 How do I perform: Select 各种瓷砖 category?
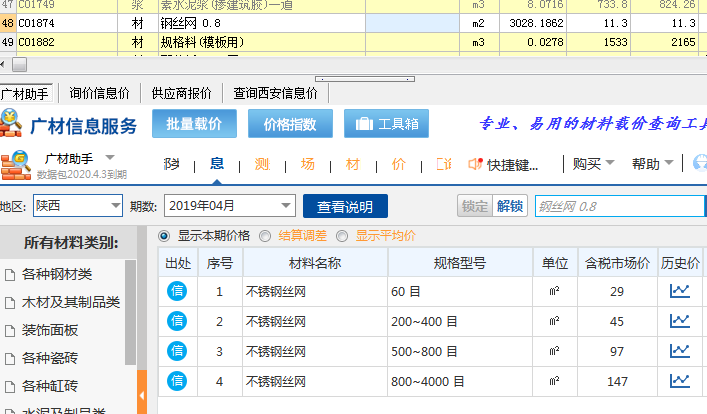50,358
